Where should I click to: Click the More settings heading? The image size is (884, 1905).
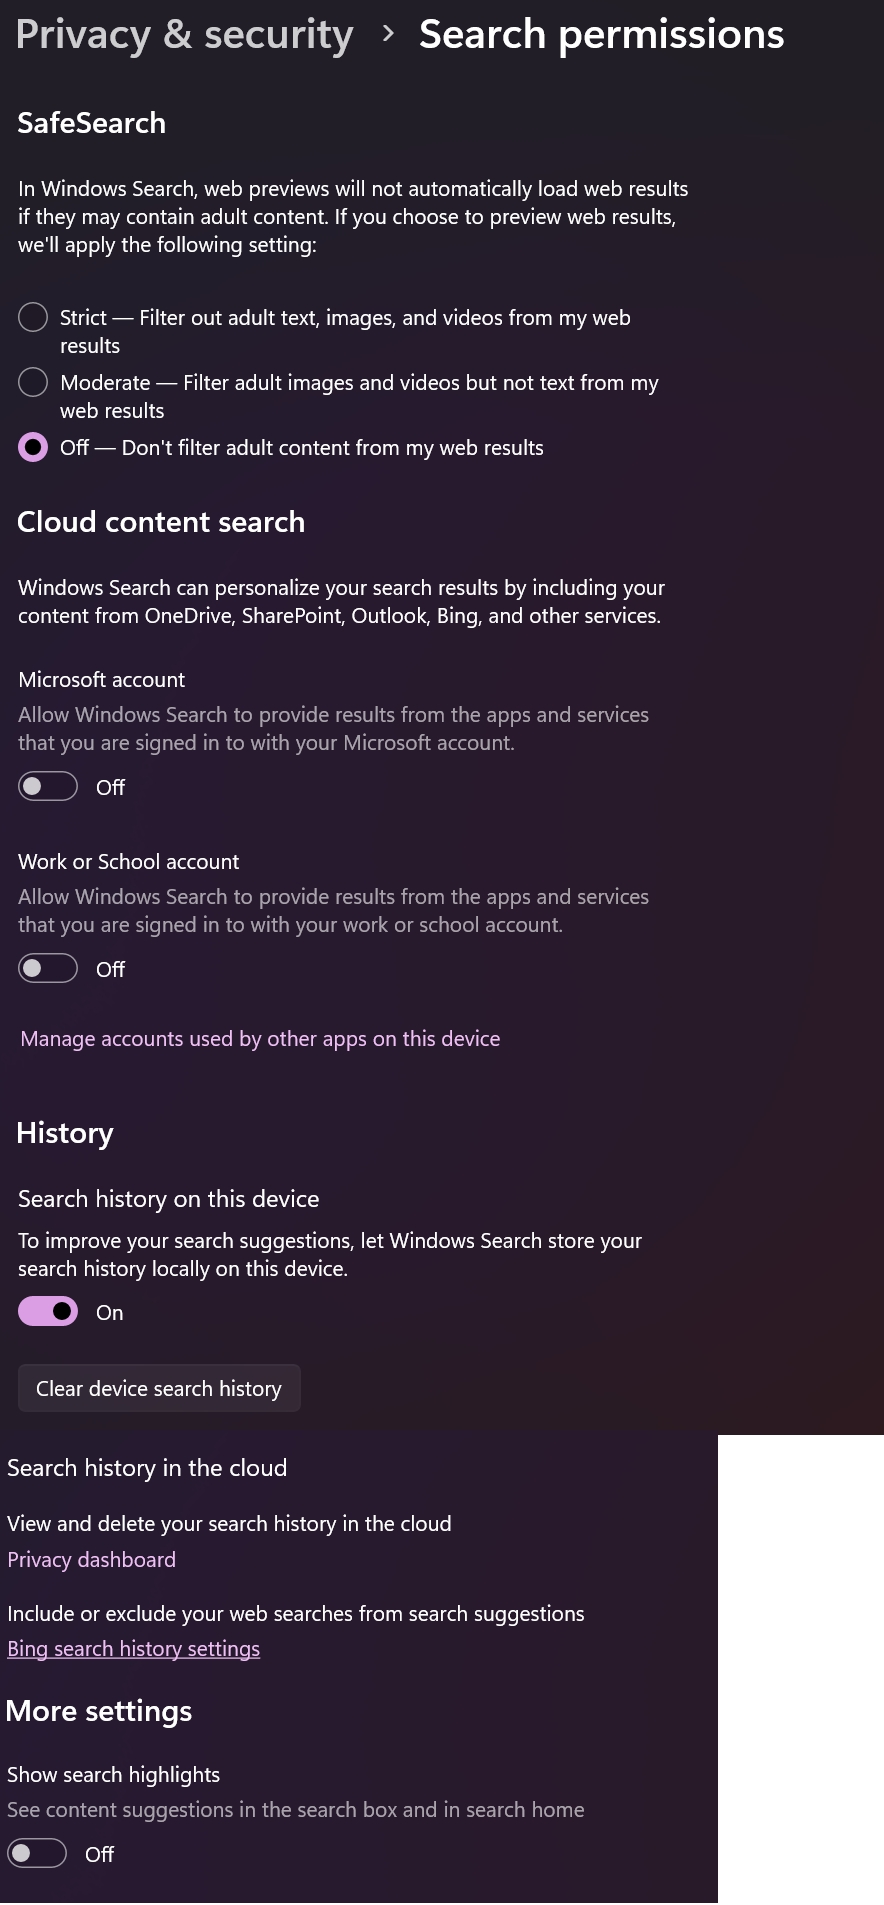[x=99, y=1711]
